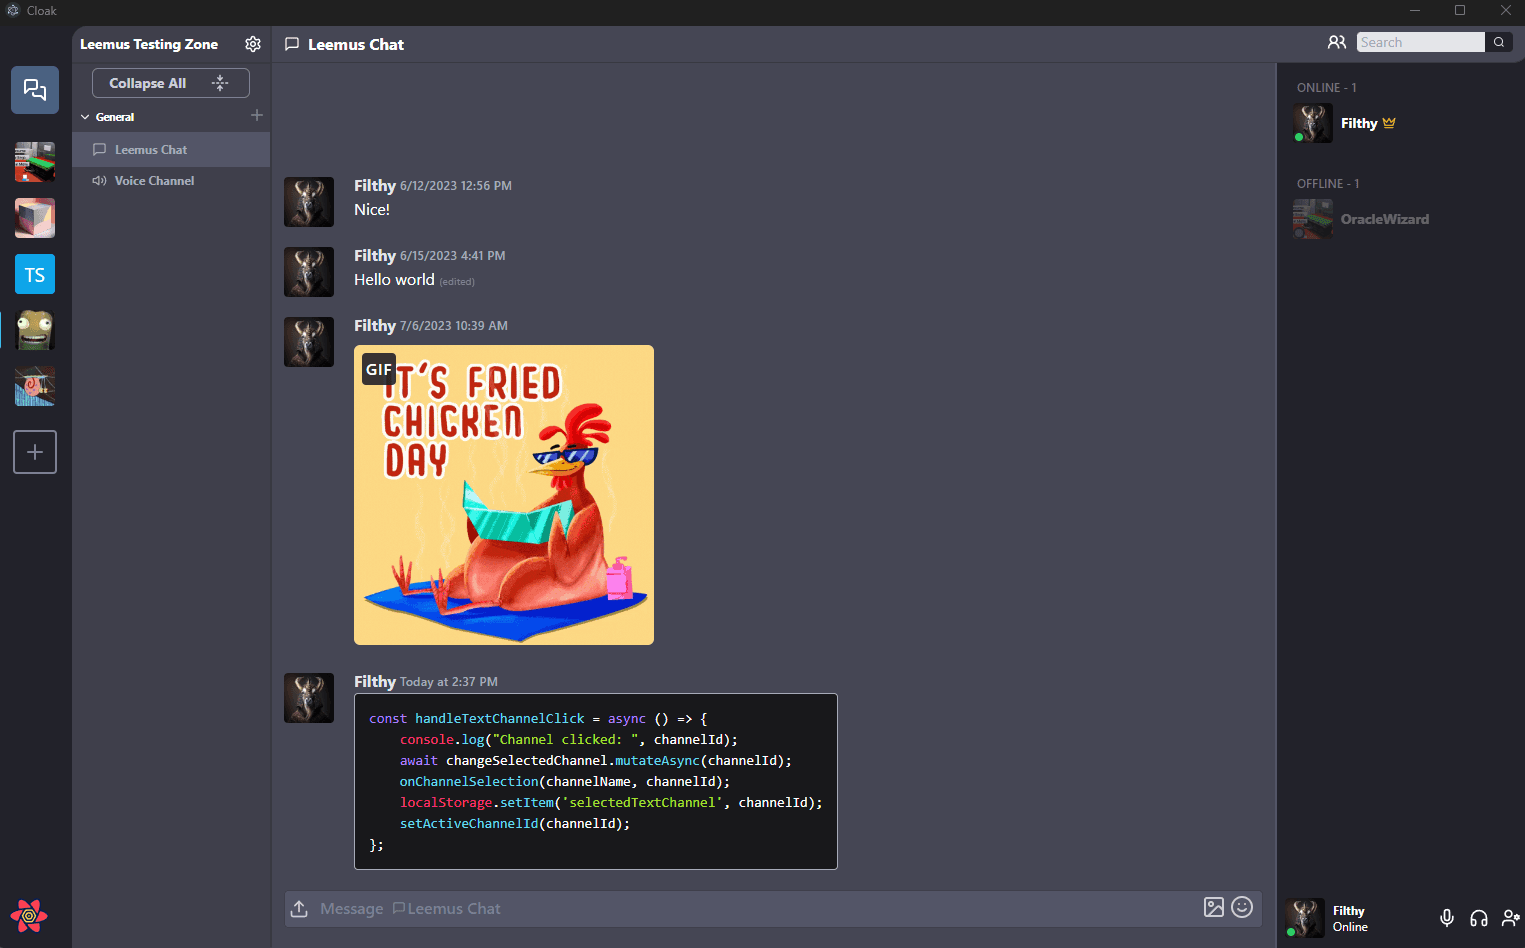Add a new server with plus button

tap(35, 452)
